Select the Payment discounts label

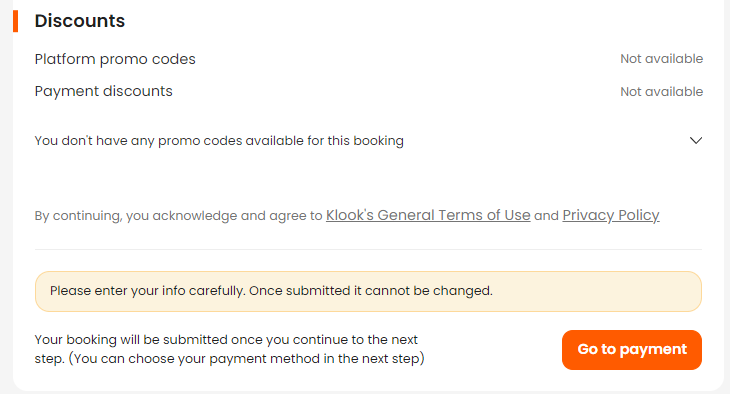[x=103, y=91]
